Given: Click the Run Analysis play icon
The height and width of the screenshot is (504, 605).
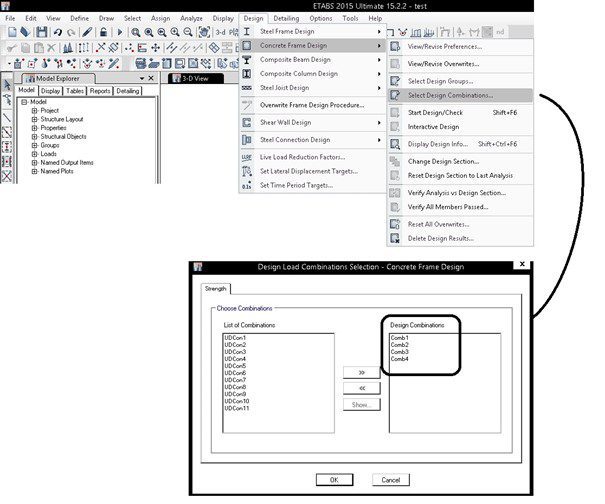Looking at the screenshot, I should click(x=120, y=32).
